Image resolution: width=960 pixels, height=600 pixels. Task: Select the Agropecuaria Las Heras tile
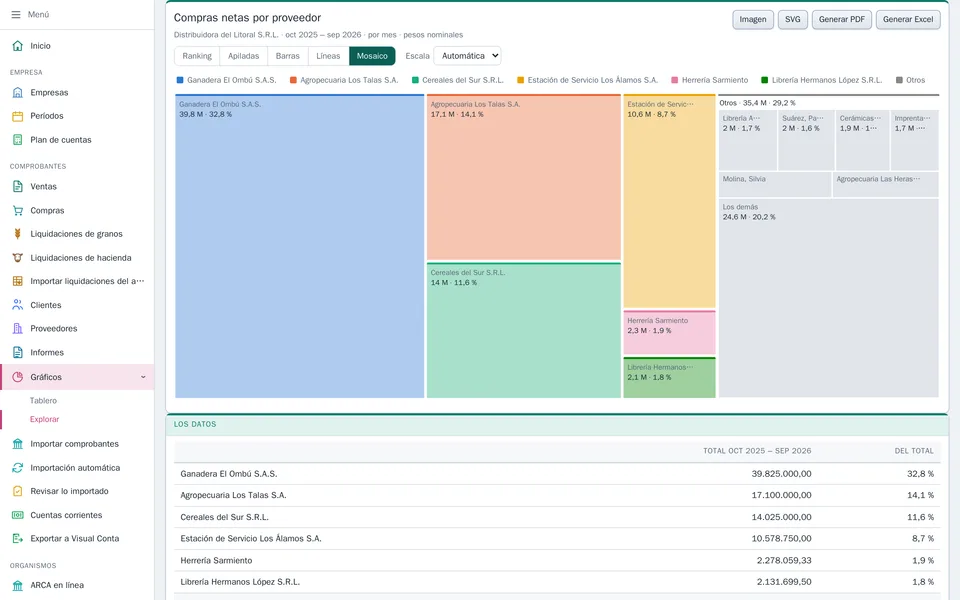tap(885, 185)
